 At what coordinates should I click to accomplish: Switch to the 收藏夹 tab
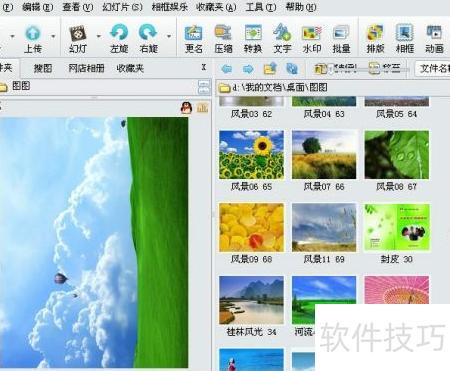tap(130, 68)
